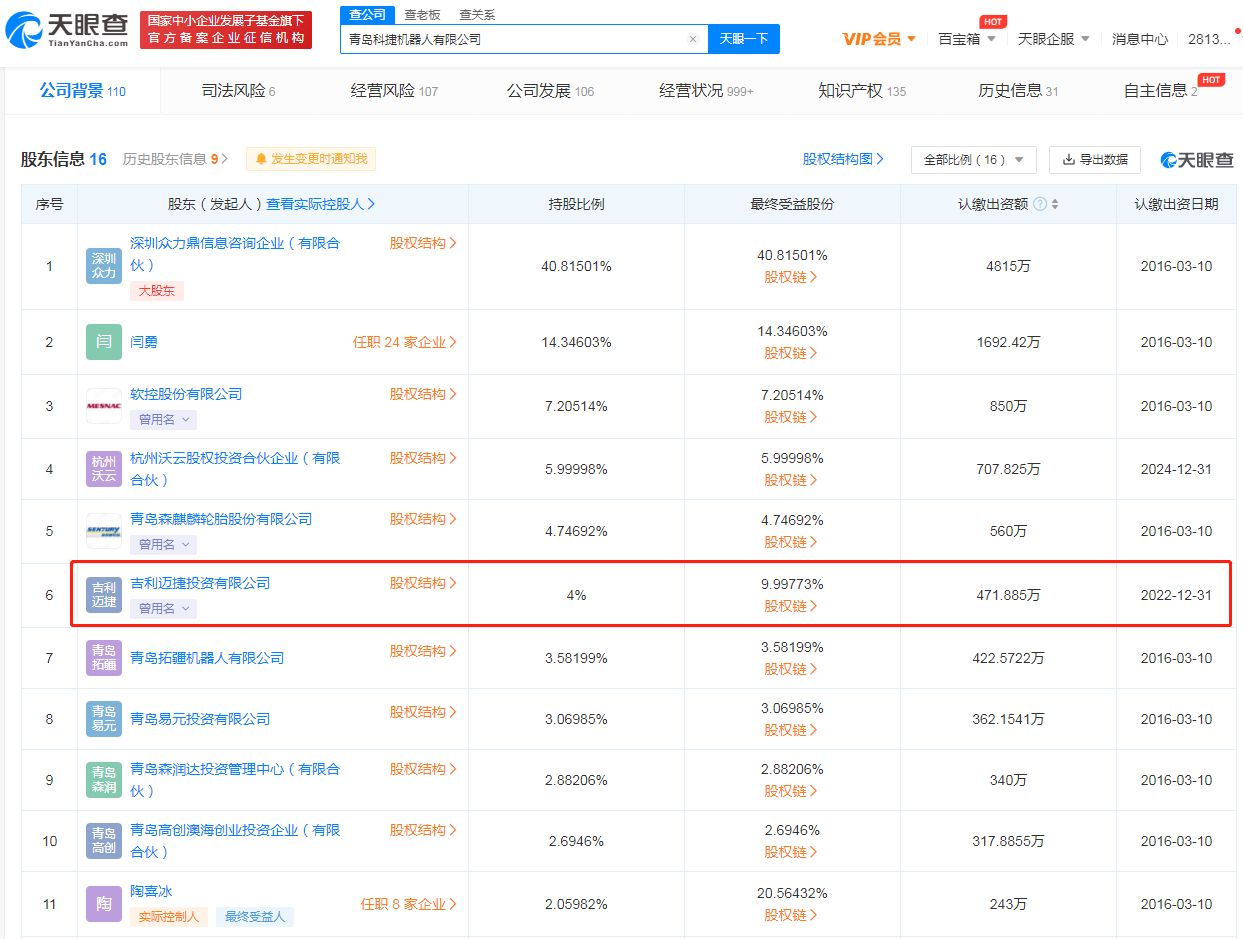The image size is (1243, 939).
Task: Click the 天眼一下 search button
Action: 744,39
